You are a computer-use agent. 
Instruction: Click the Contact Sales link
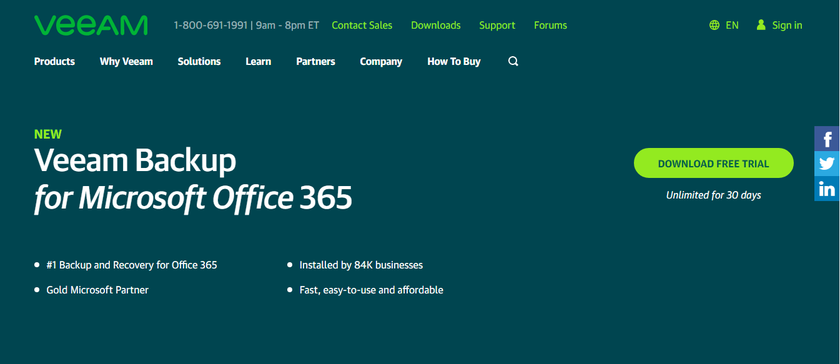(x=362, y=25)
